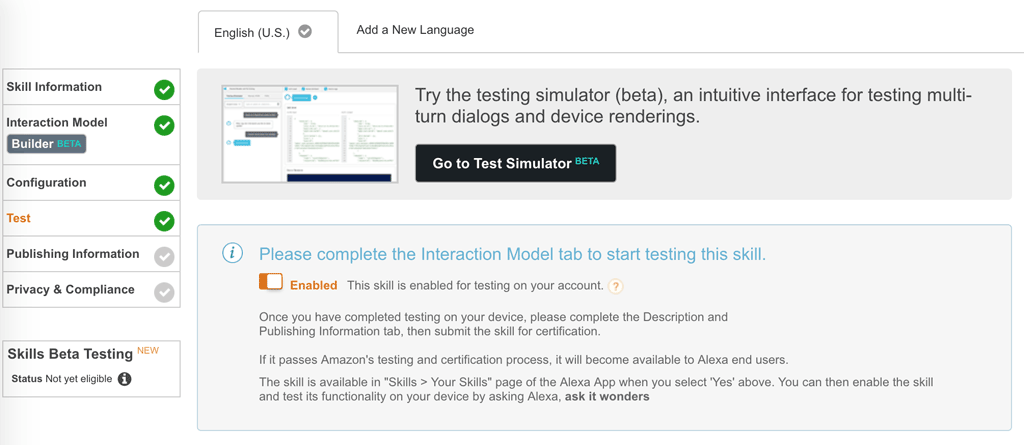Screen dimensions: 1024x445
Task: Click the blue info circle icon in the notice
Action: [x=232, y=253]
